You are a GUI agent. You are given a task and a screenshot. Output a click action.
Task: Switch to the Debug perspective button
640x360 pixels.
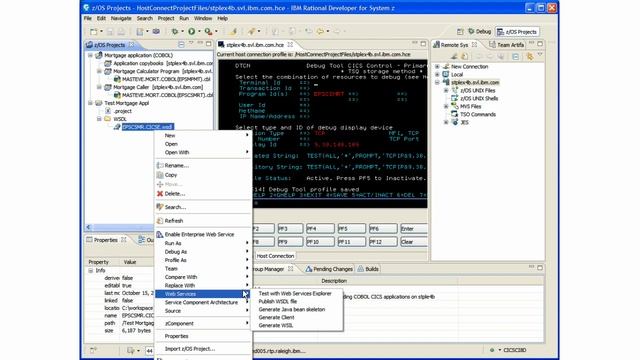click(x=480, y=31)
